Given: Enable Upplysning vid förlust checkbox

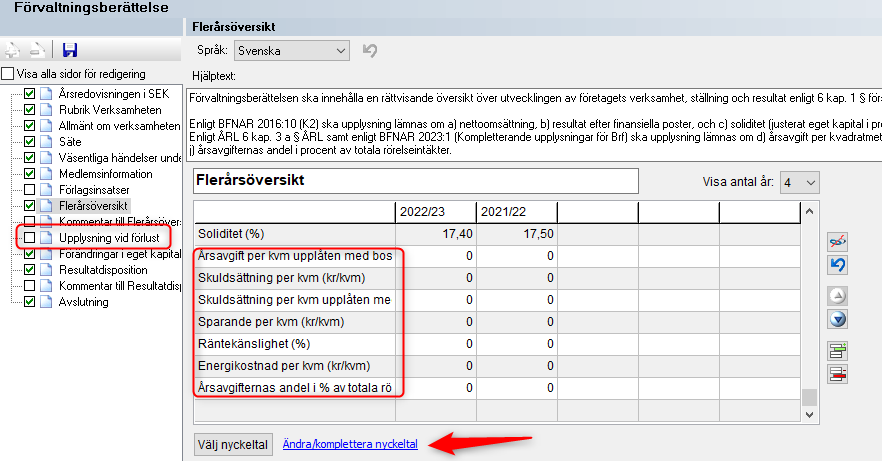Looking at the screenshot, I should (30, 238).
